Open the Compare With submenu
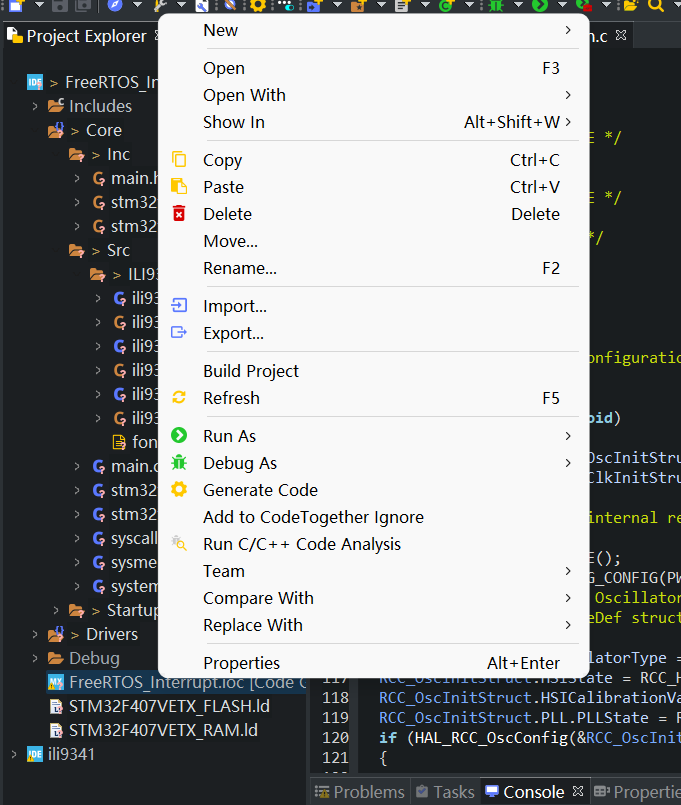The image size is (681, 805). click(x=258, y=598)
